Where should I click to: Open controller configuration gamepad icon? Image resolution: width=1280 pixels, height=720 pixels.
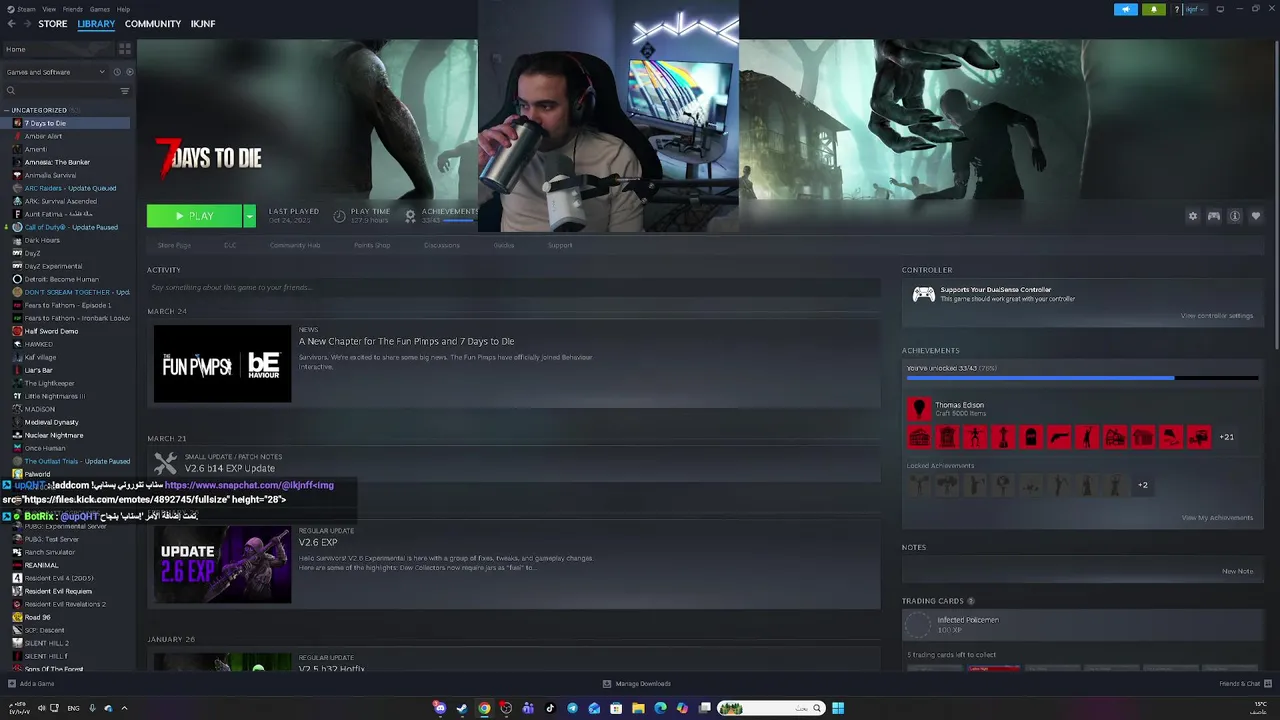(x=1214, y=216)
